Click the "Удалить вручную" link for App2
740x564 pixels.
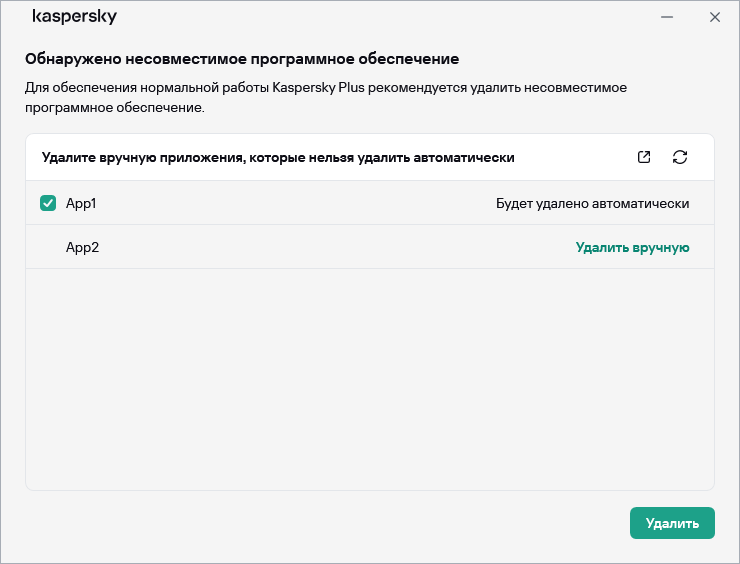632,247
